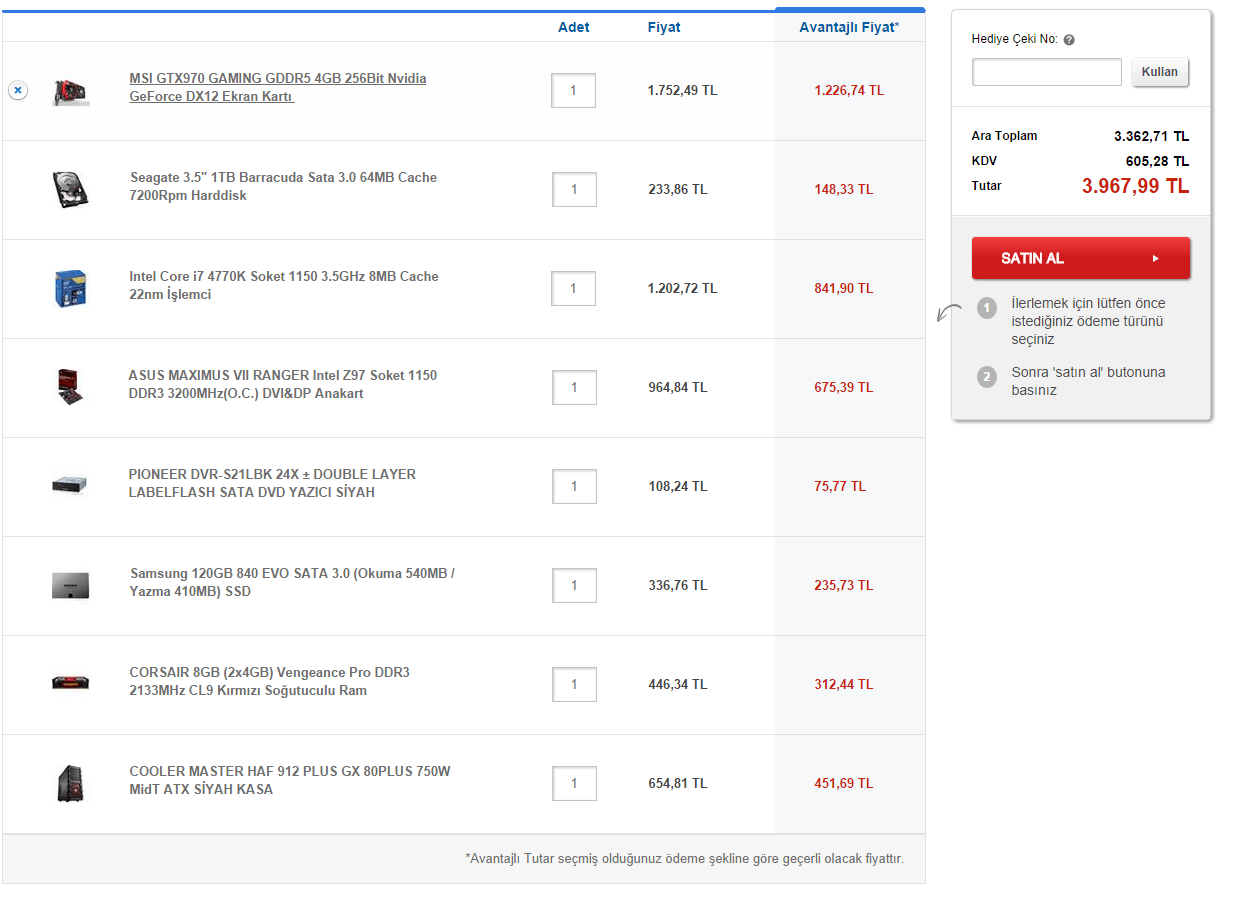The width and height of the screenshot is (1248, 899).
Task: Open Intel Core i7 4770K product link
Action: [x=284, y=286]
